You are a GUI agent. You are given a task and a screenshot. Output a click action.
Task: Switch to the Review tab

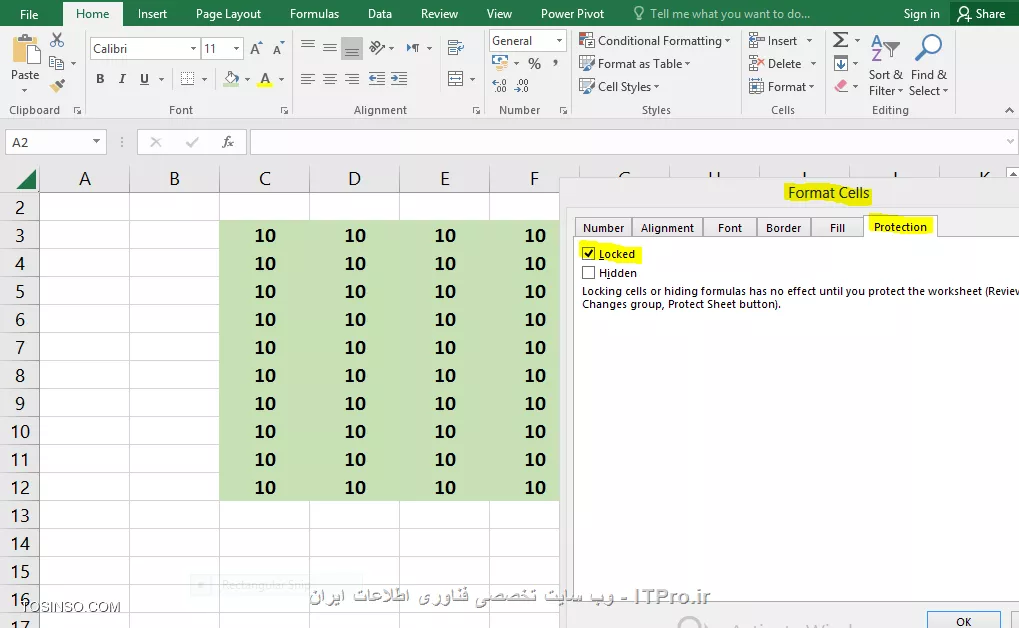point(439,14)
